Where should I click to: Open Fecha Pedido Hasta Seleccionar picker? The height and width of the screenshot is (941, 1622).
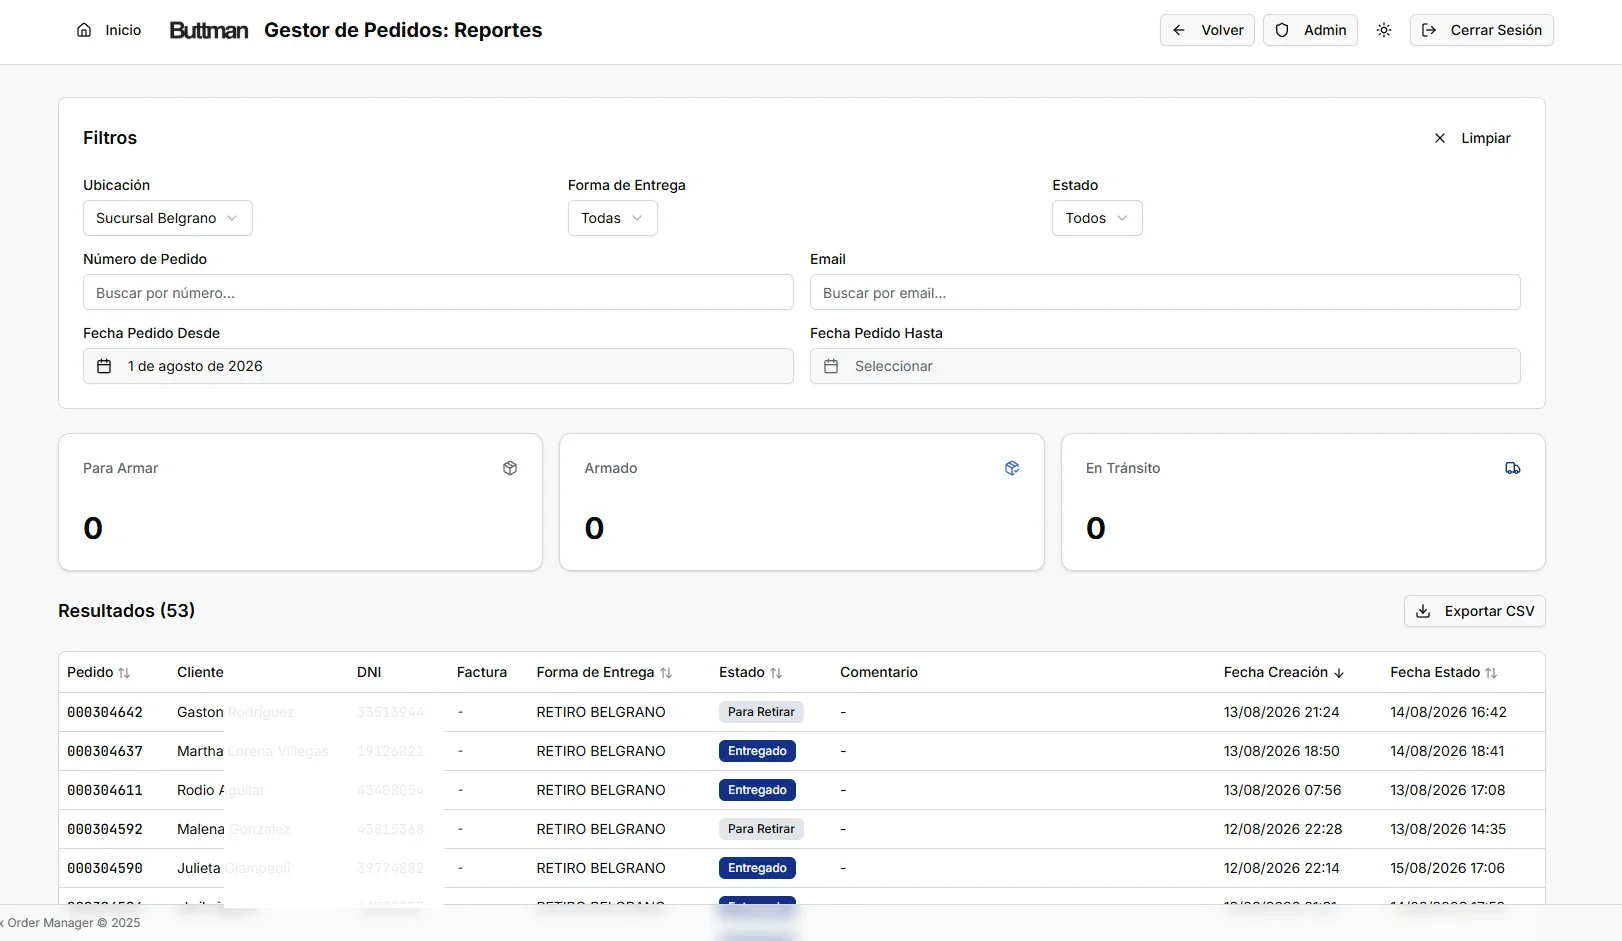click(x=1165, y=366)
